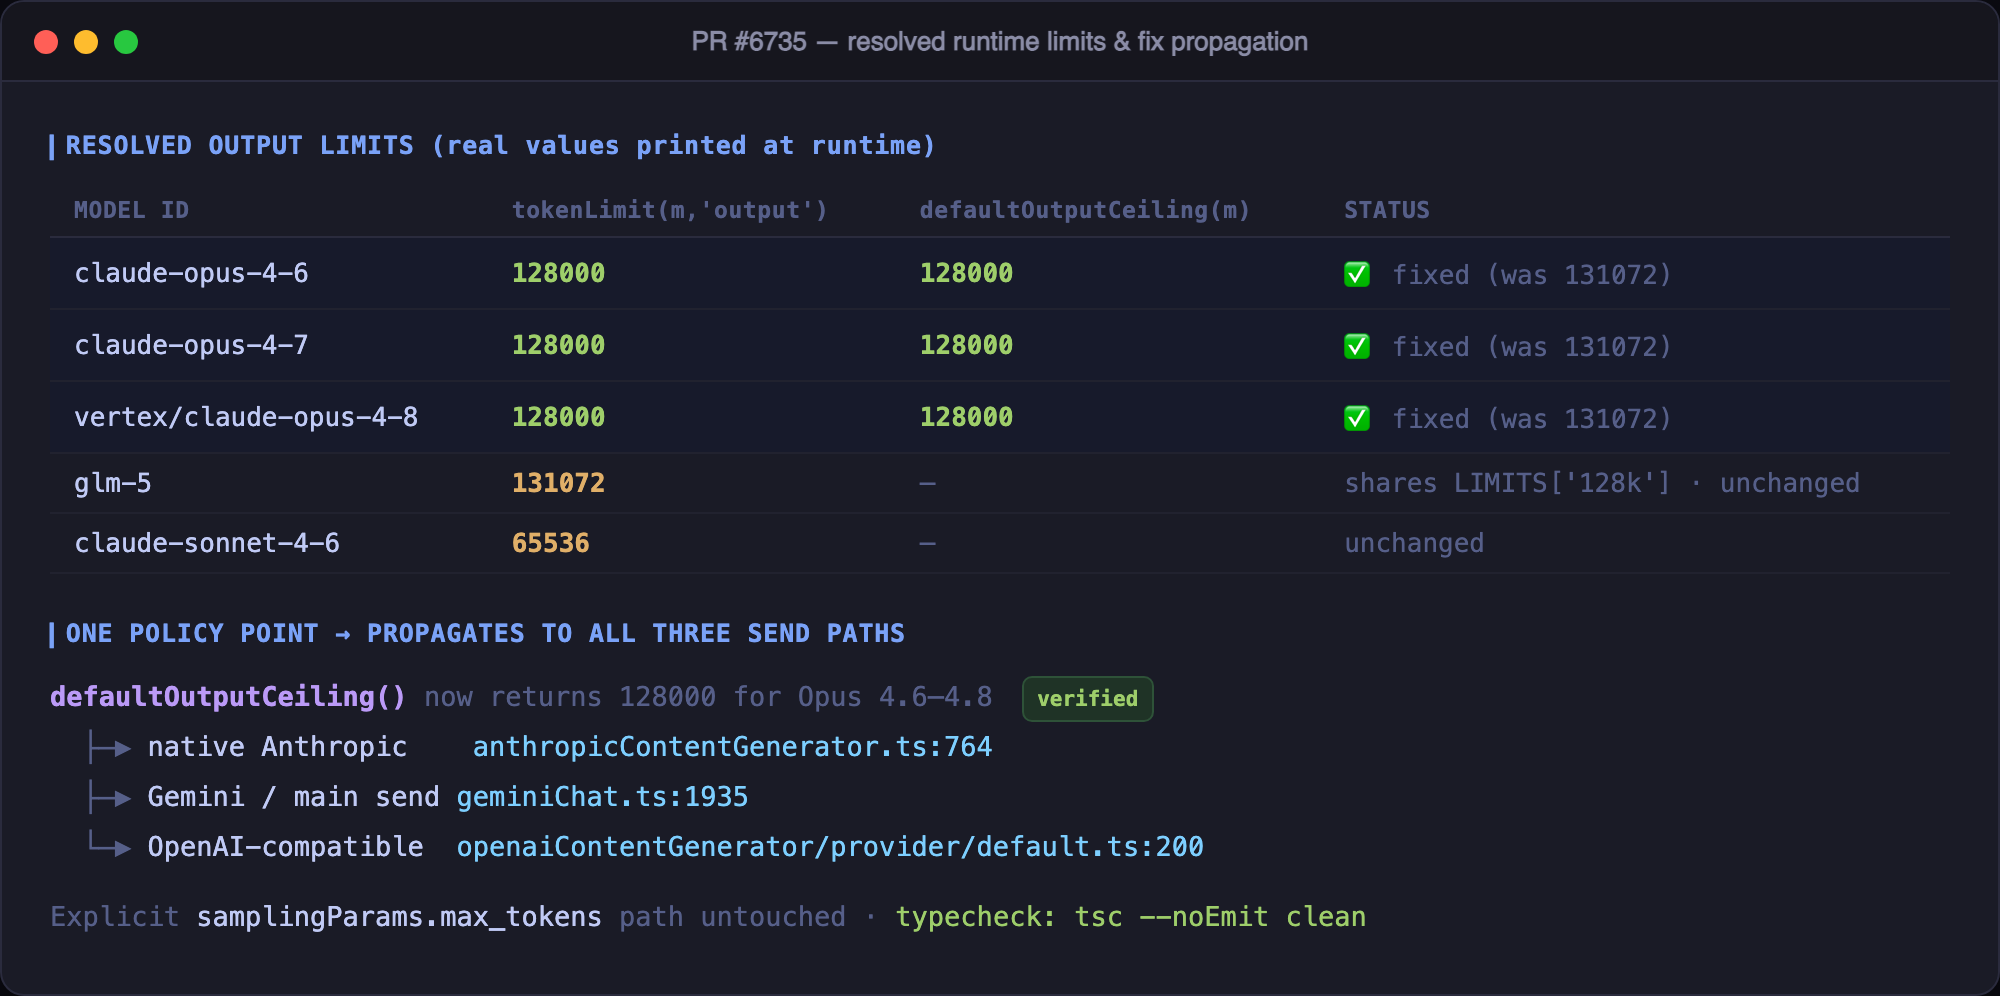Select the tokenLimit(m,'output') column header

[x=669, y=210]
